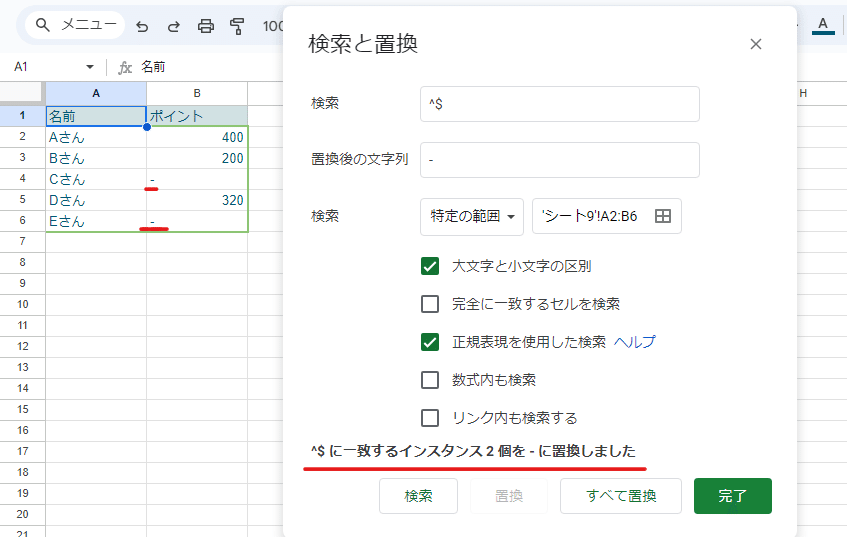Click the すべて置換 button

(621, 496)
